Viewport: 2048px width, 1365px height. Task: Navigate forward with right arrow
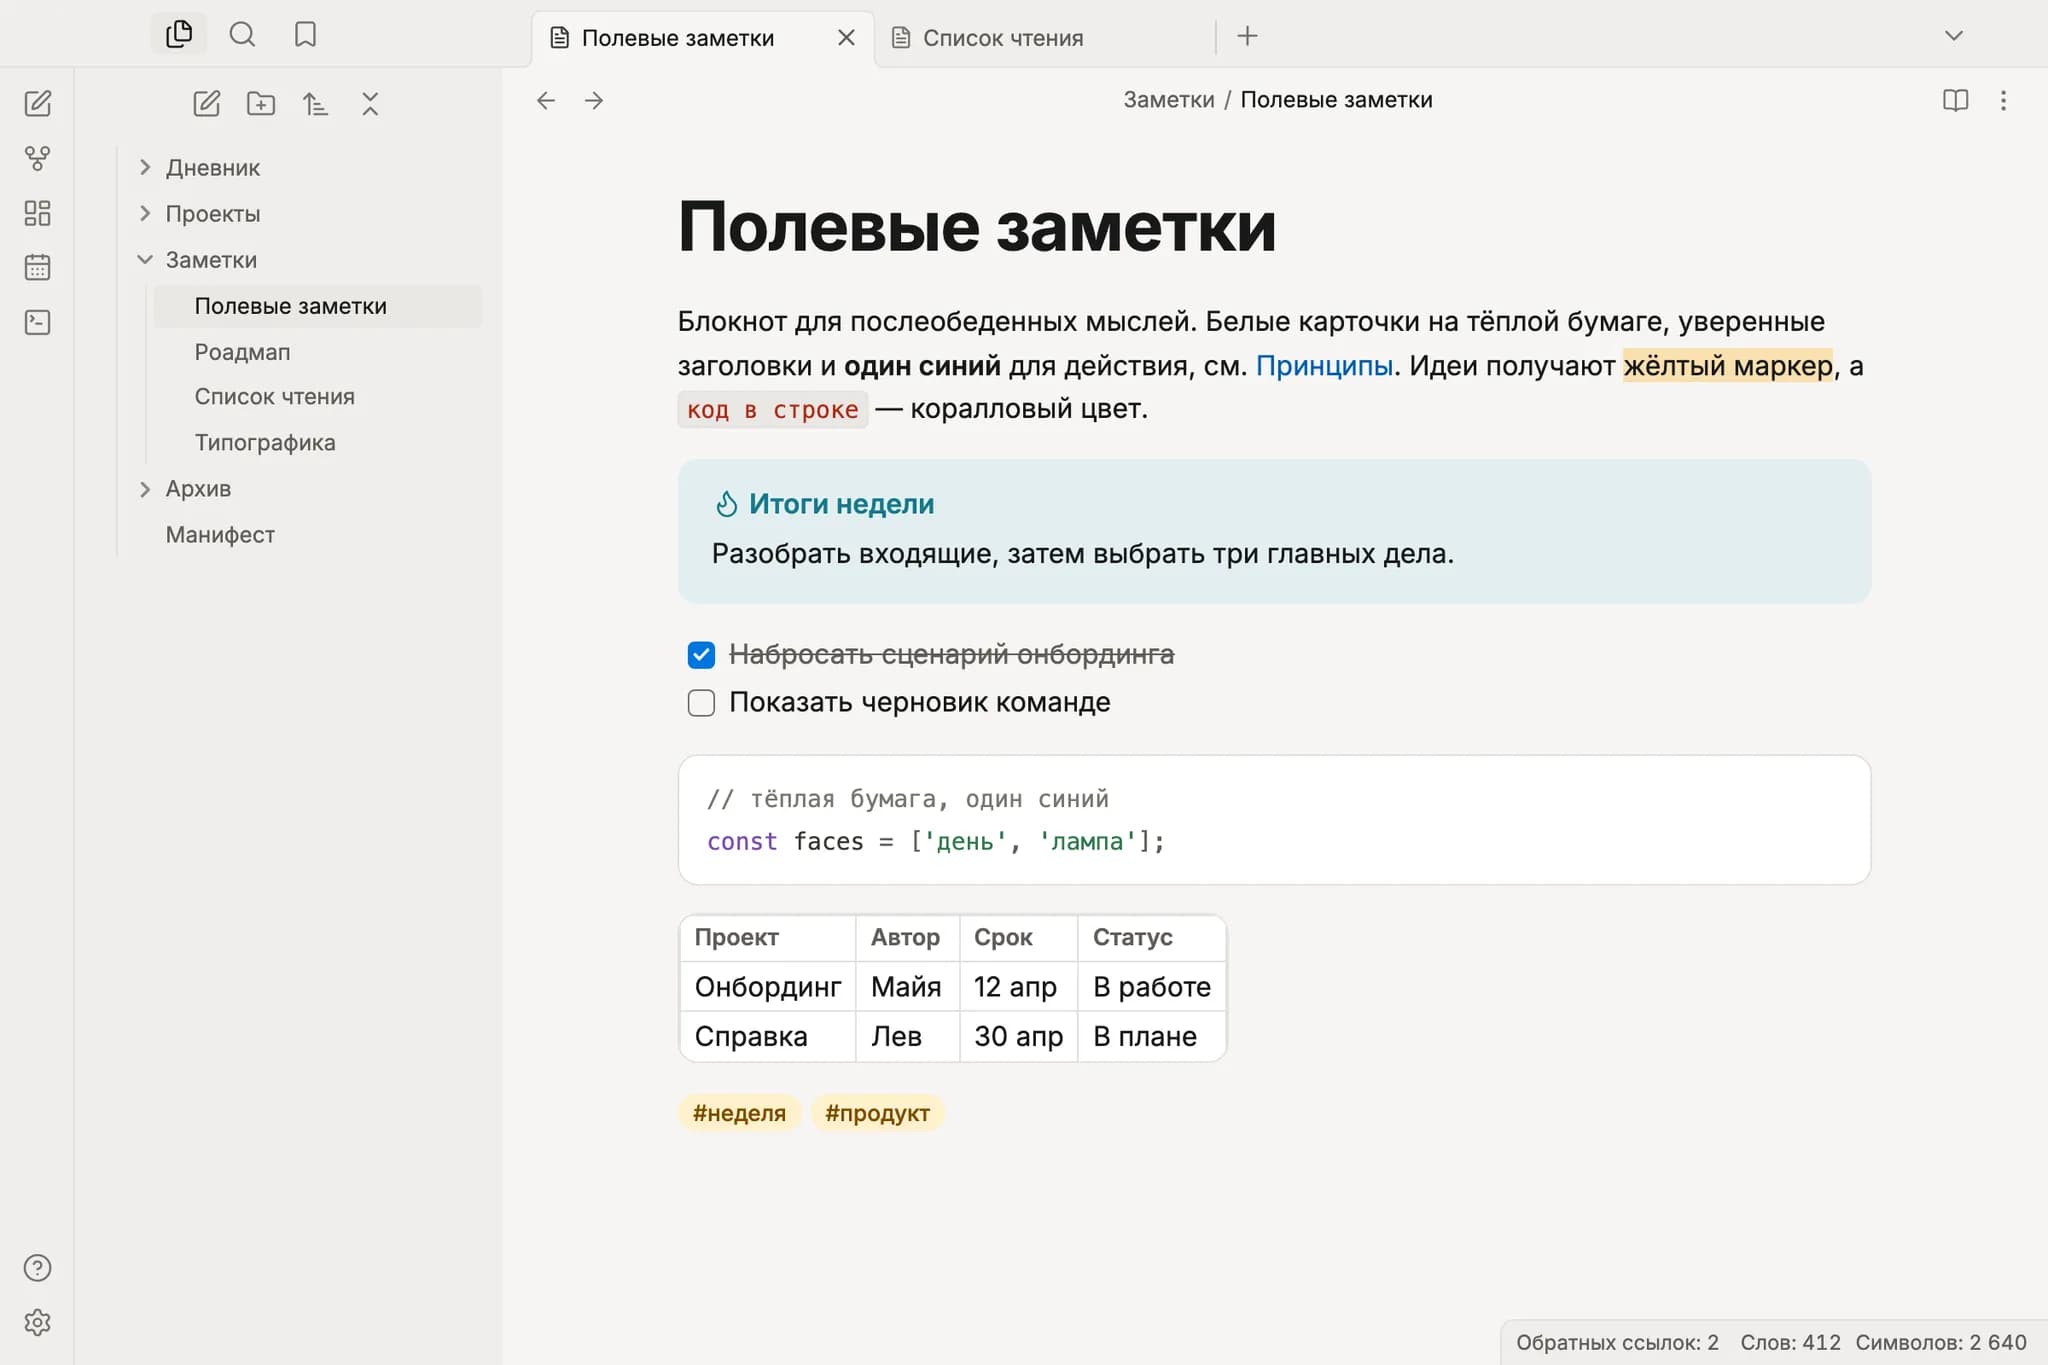[594, 100]
